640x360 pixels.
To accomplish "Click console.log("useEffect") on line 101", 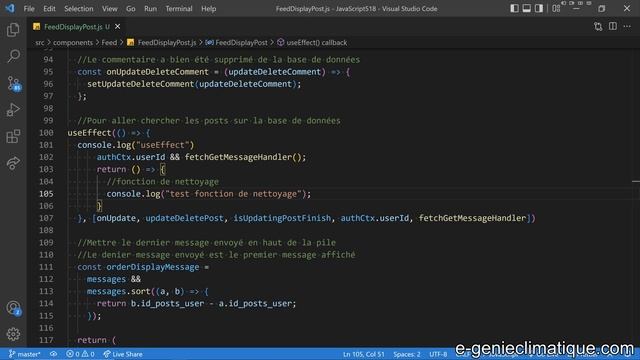I will pyautogui.click(x=136, y=145).
